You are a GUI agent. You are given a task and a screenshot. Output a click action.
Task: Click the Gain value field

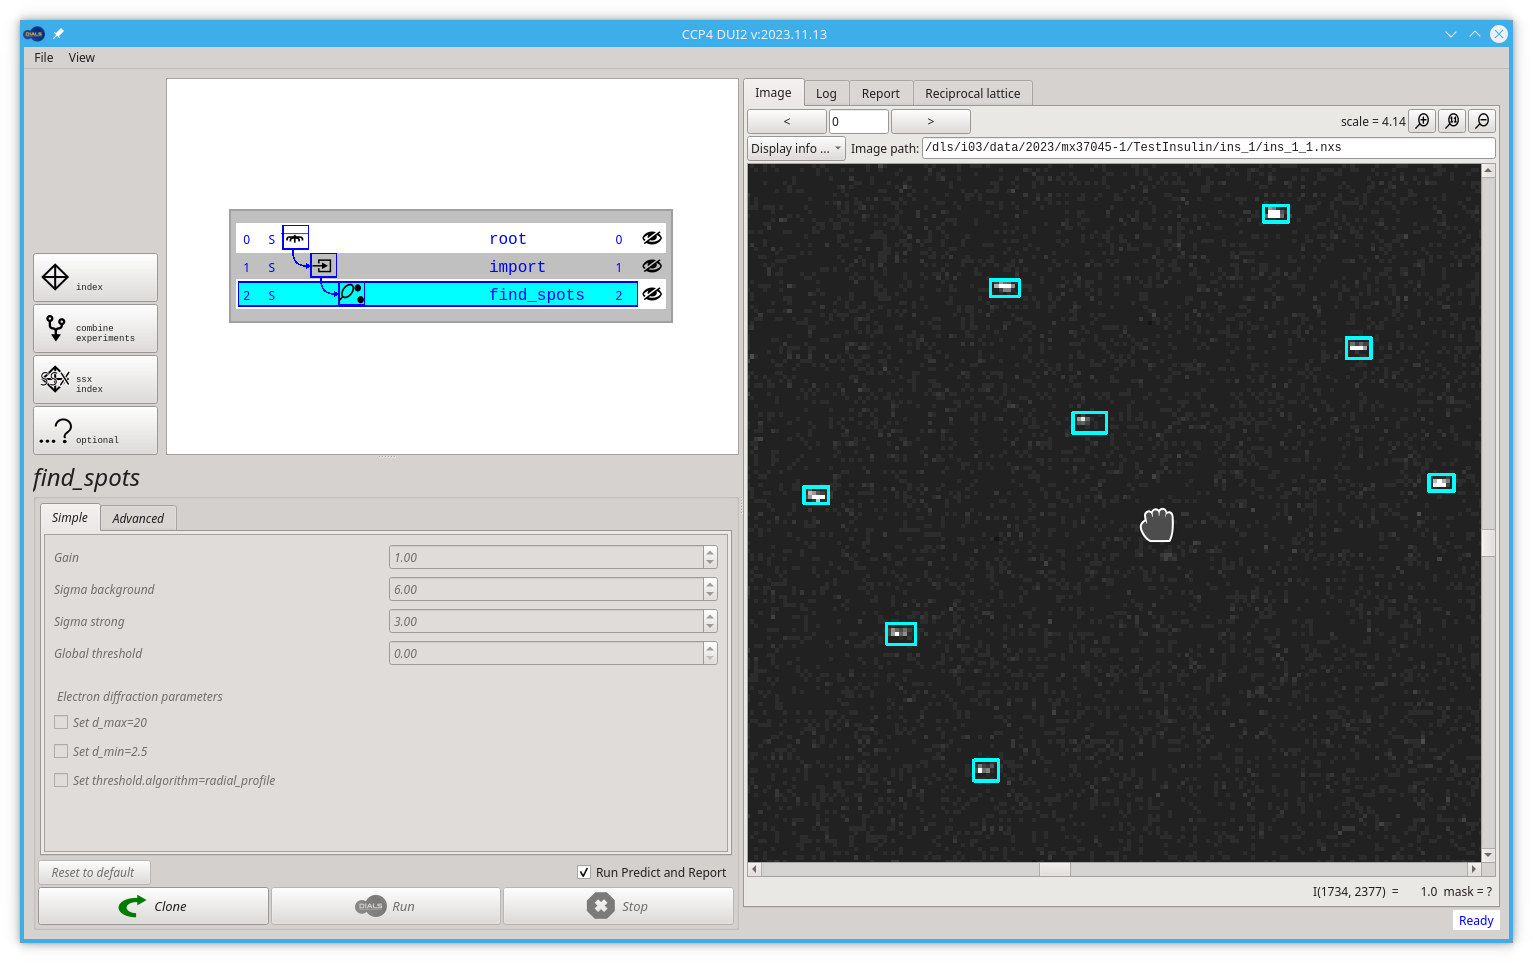tap(546, 557)
